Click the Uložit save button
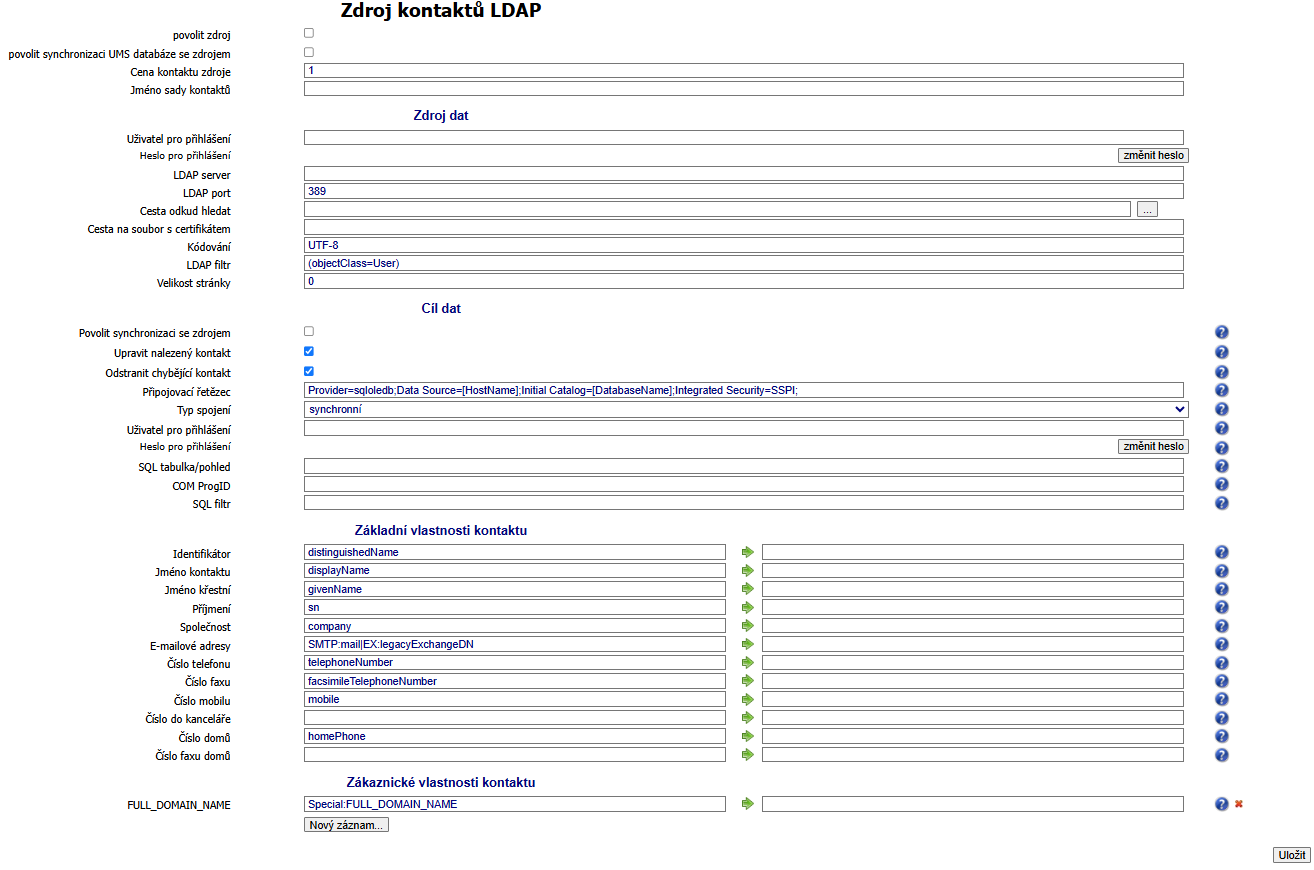The height and width of the screenshot is (870, 1314). 1291,855
